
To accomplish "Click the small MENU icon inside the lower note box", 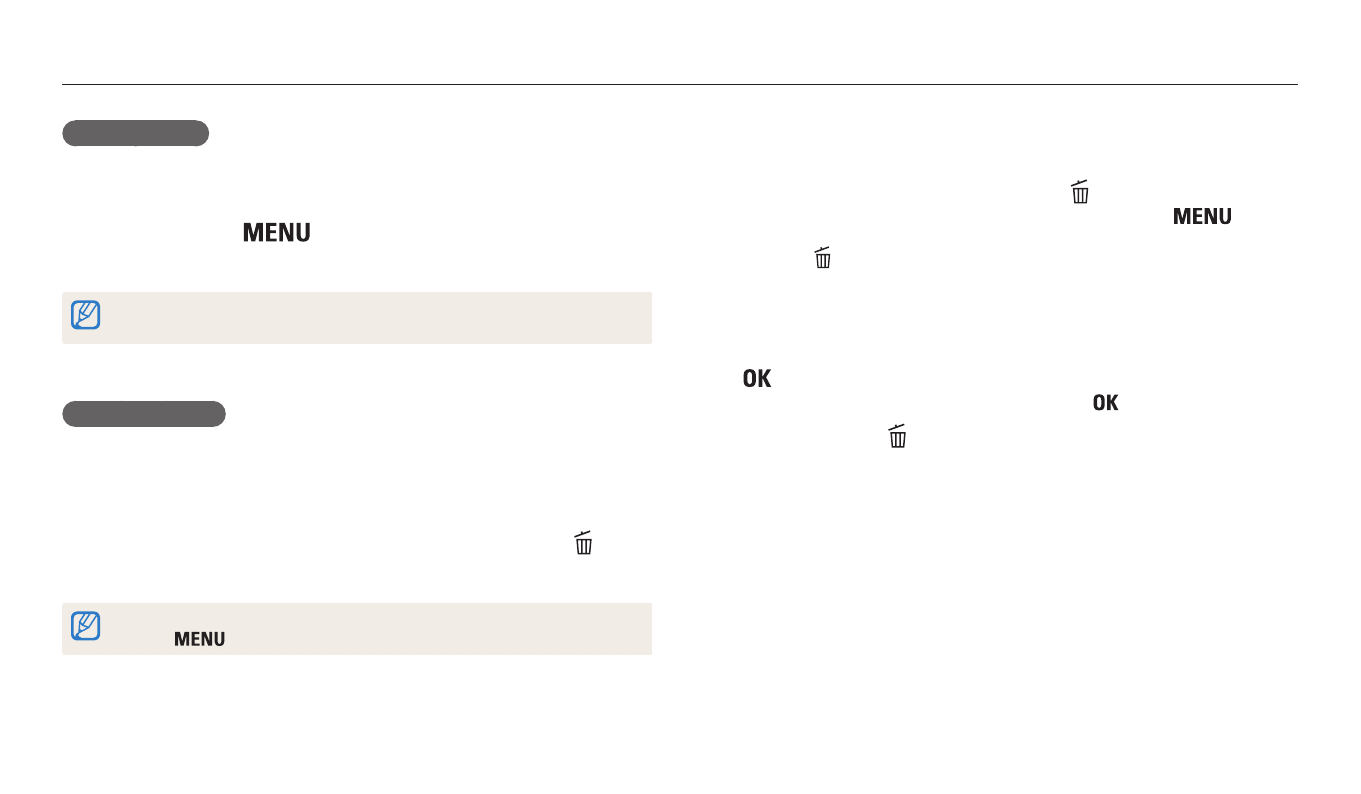I will (199, 639).
